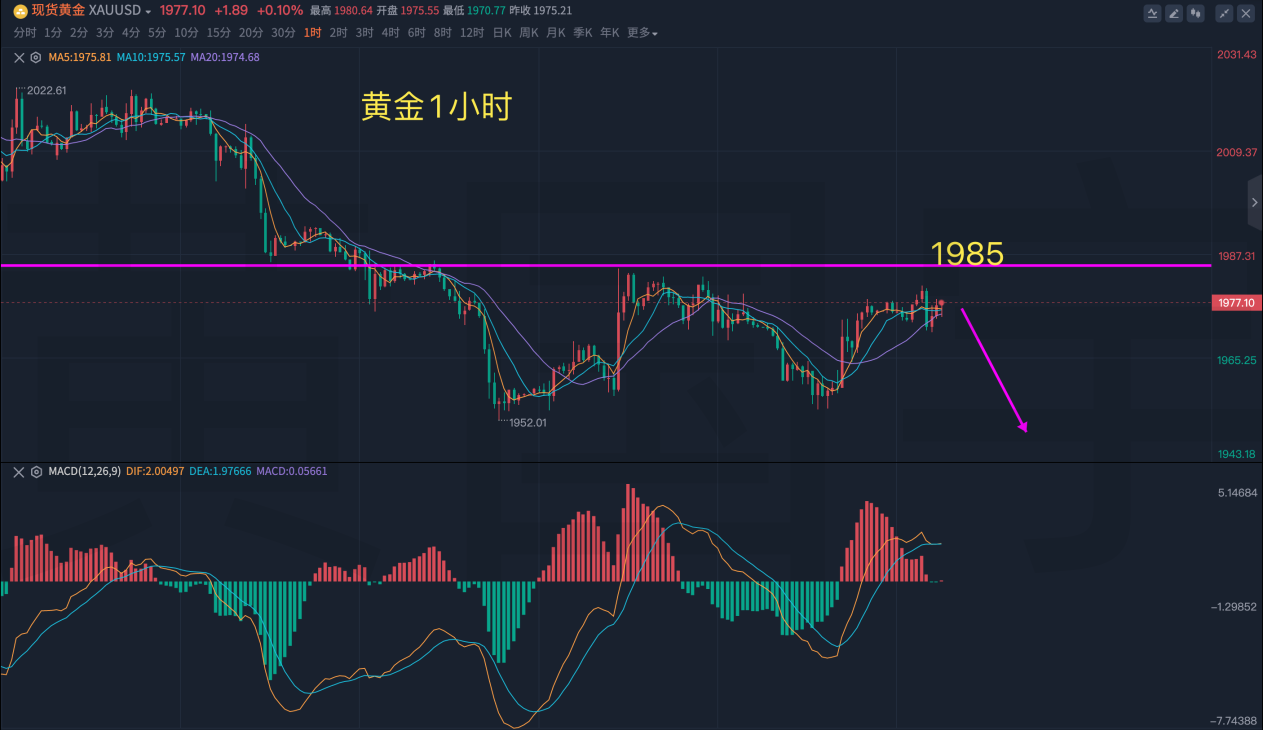Click the 1965.25 price axis label
The height and width of the screenshot is (730, 1263).
pyautogui.click(x=1237, y=360)
